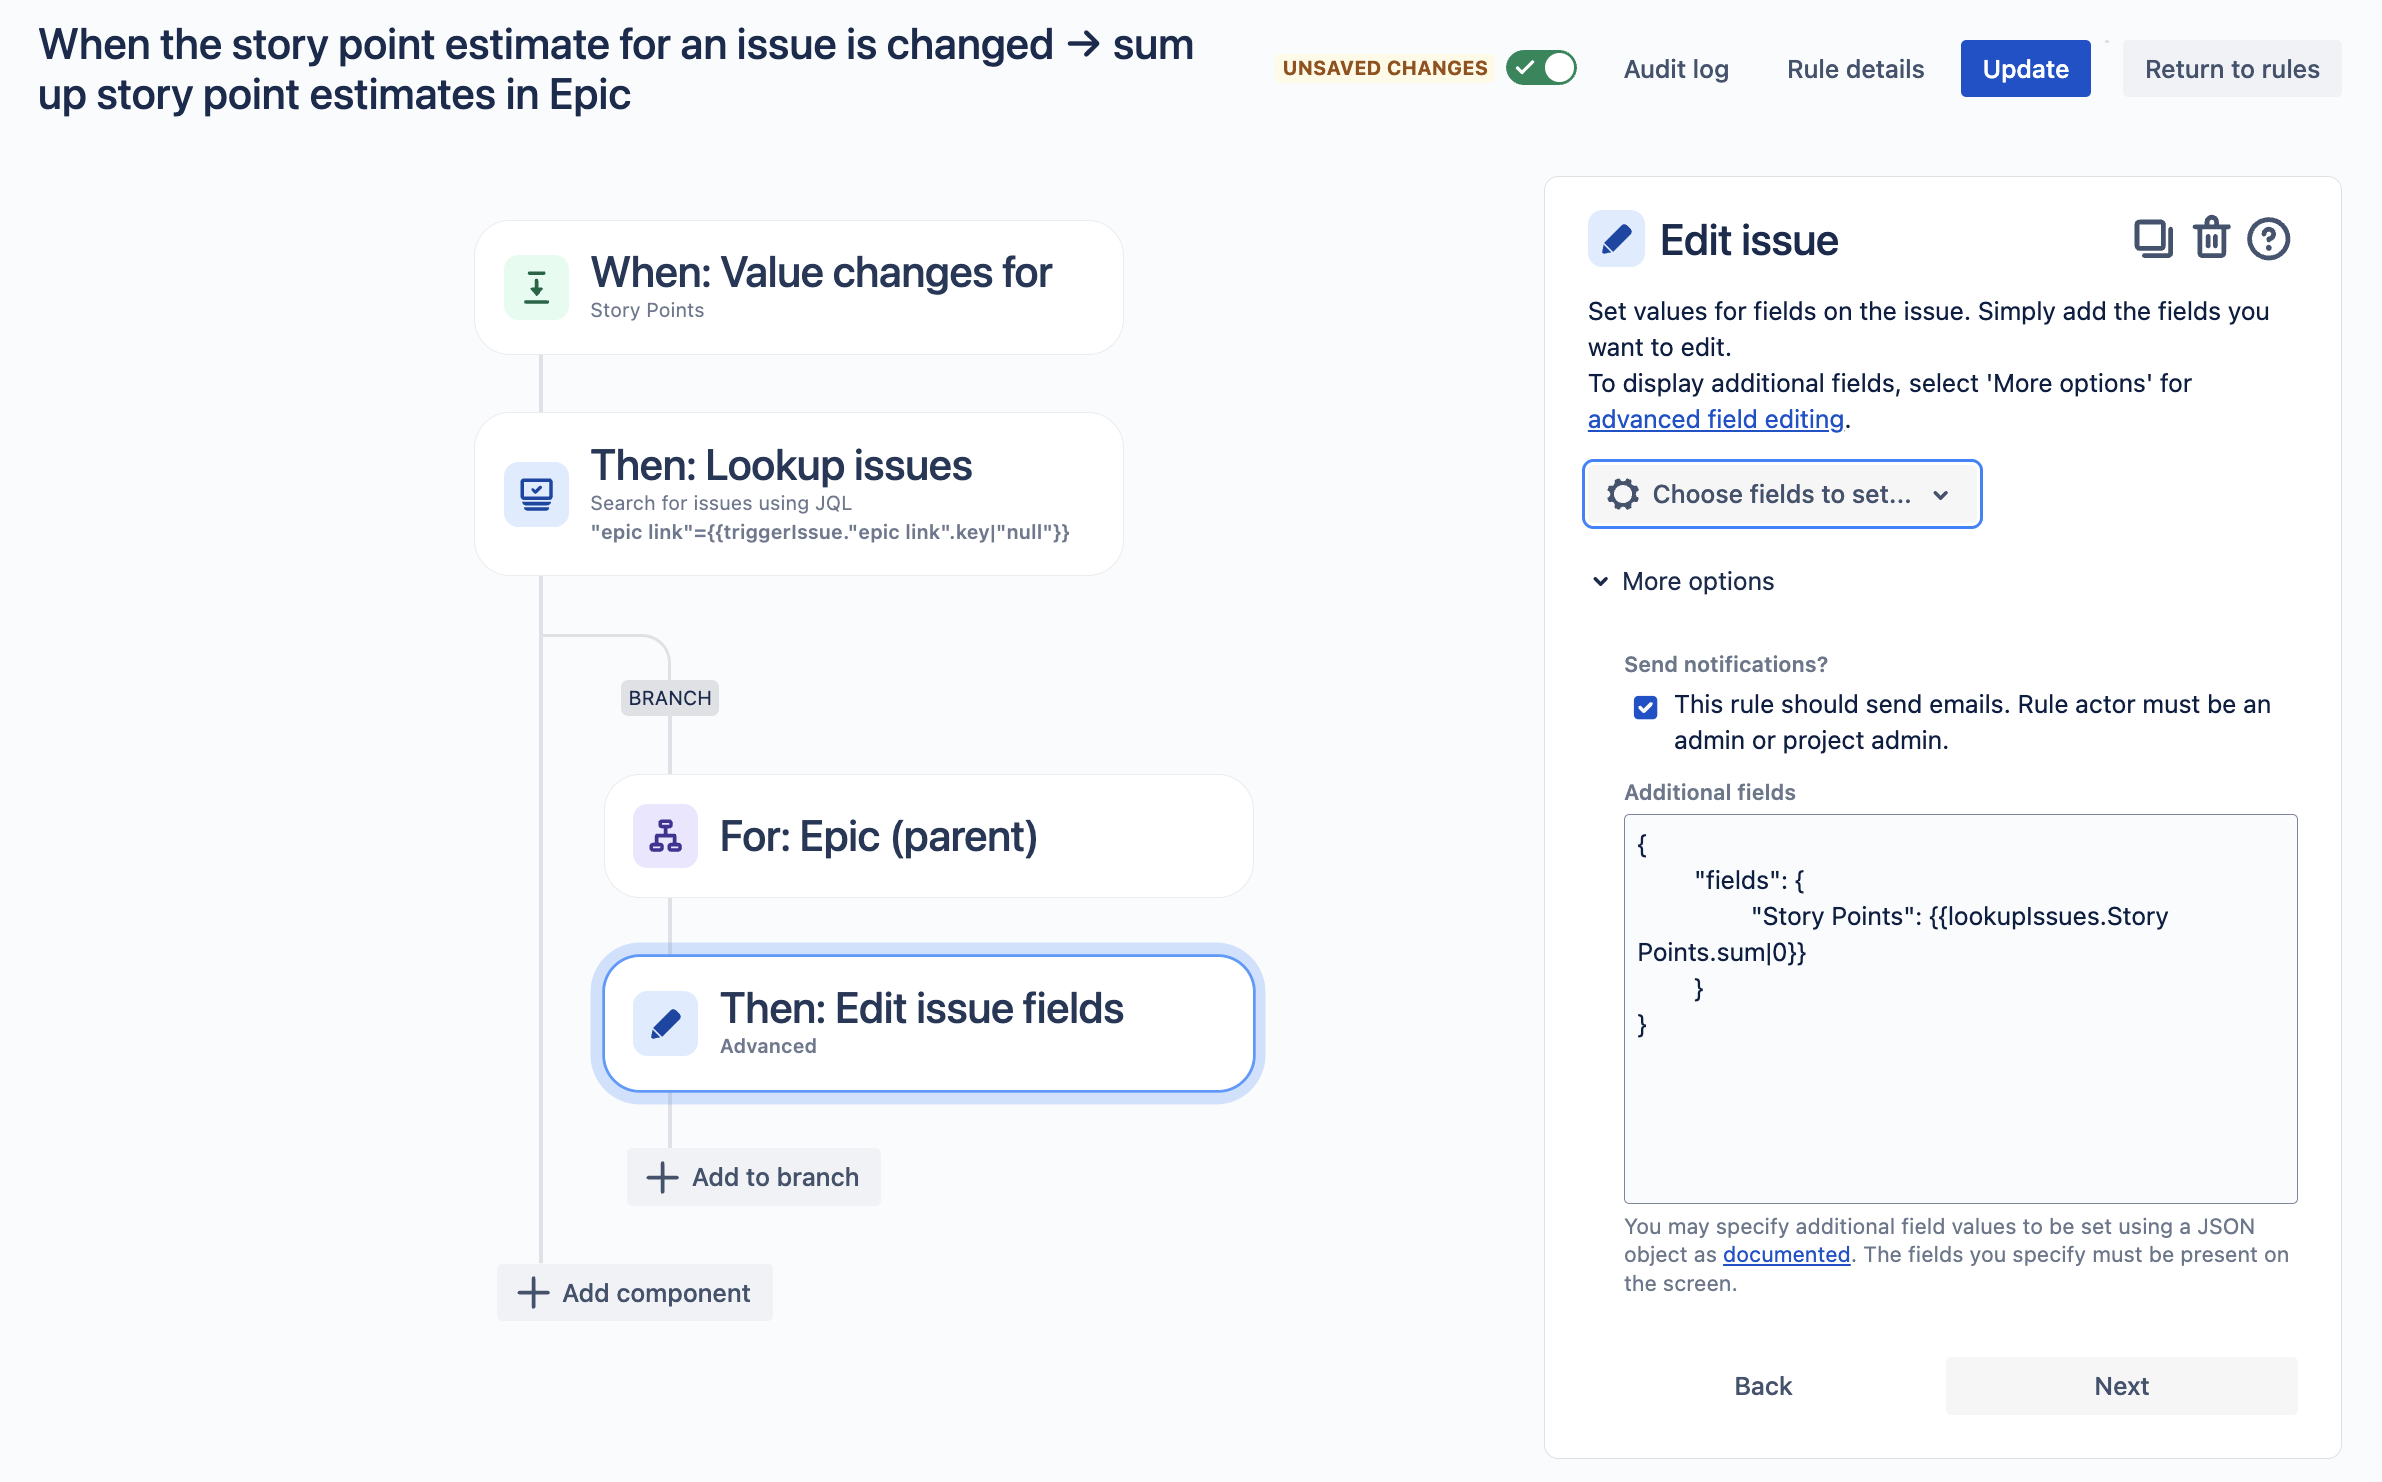
Task: Select the Then: Edit issue fields card
Action: coord(929,1023)
